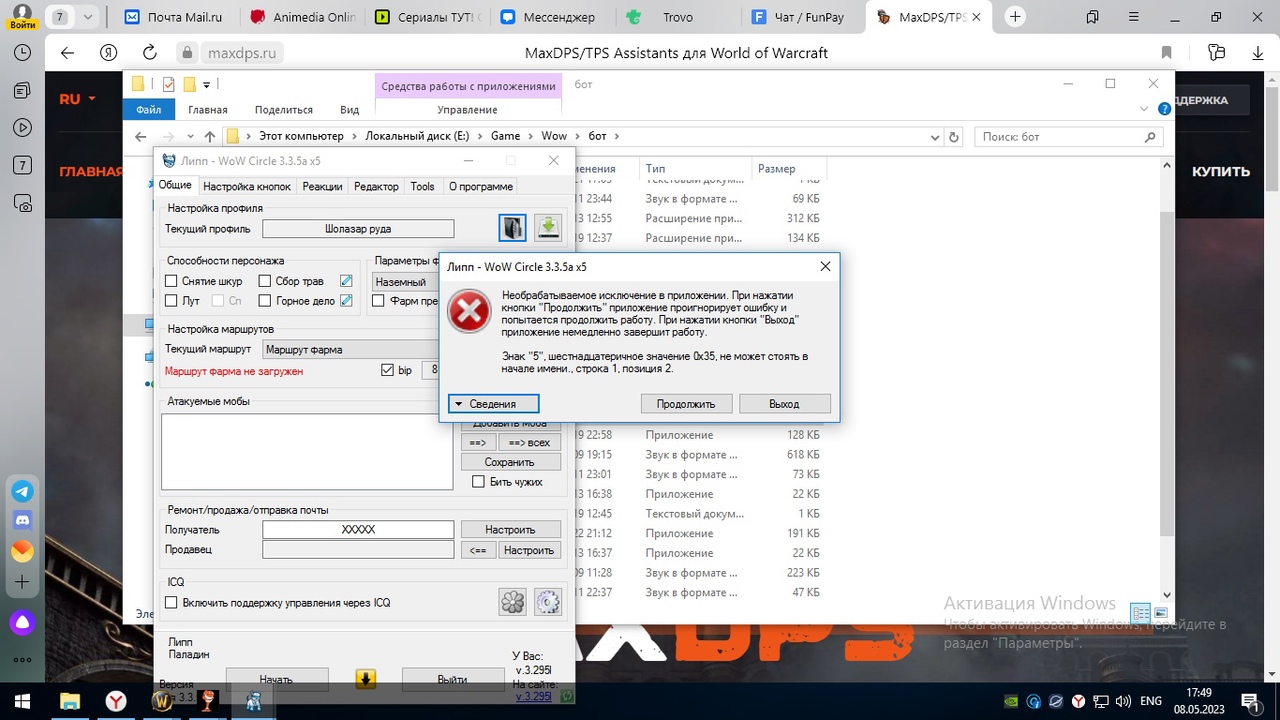The image size is (1280, 720).
Task: Click the Получатель input field
Action: [358, 529]
